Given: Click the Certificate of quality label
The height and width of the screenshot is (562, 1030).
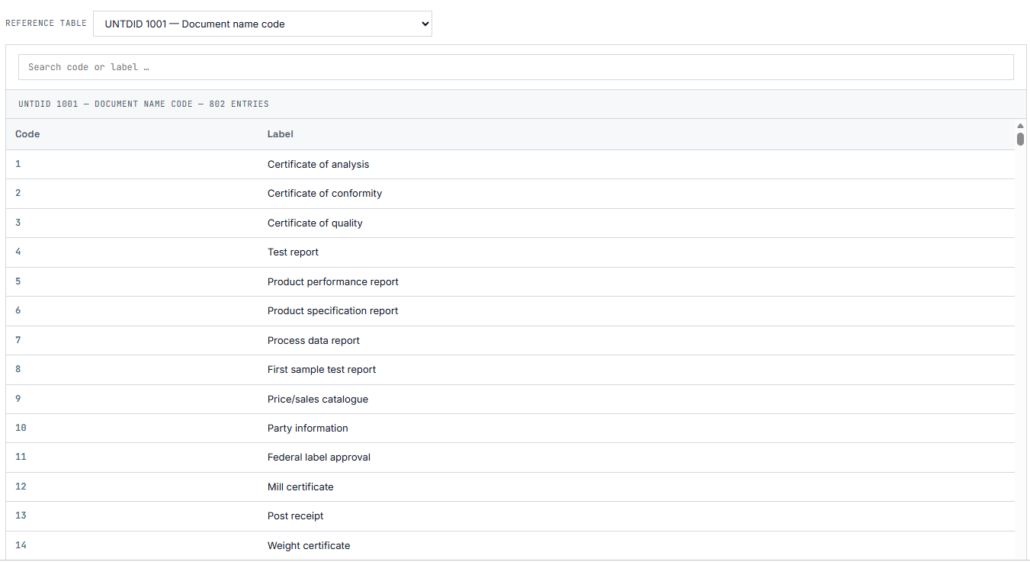Looking at the screenshot, I should (x=315, y=223).
